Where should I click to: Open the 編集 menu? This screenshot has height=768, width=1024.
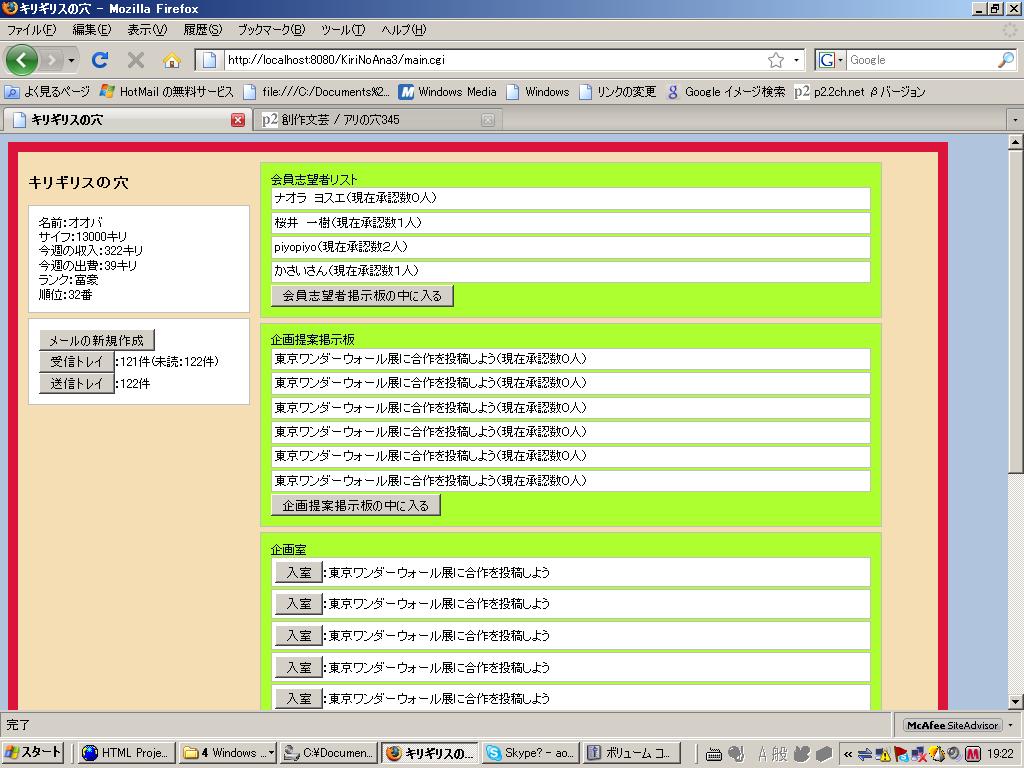pyautogui.click(x=91, y=29)
